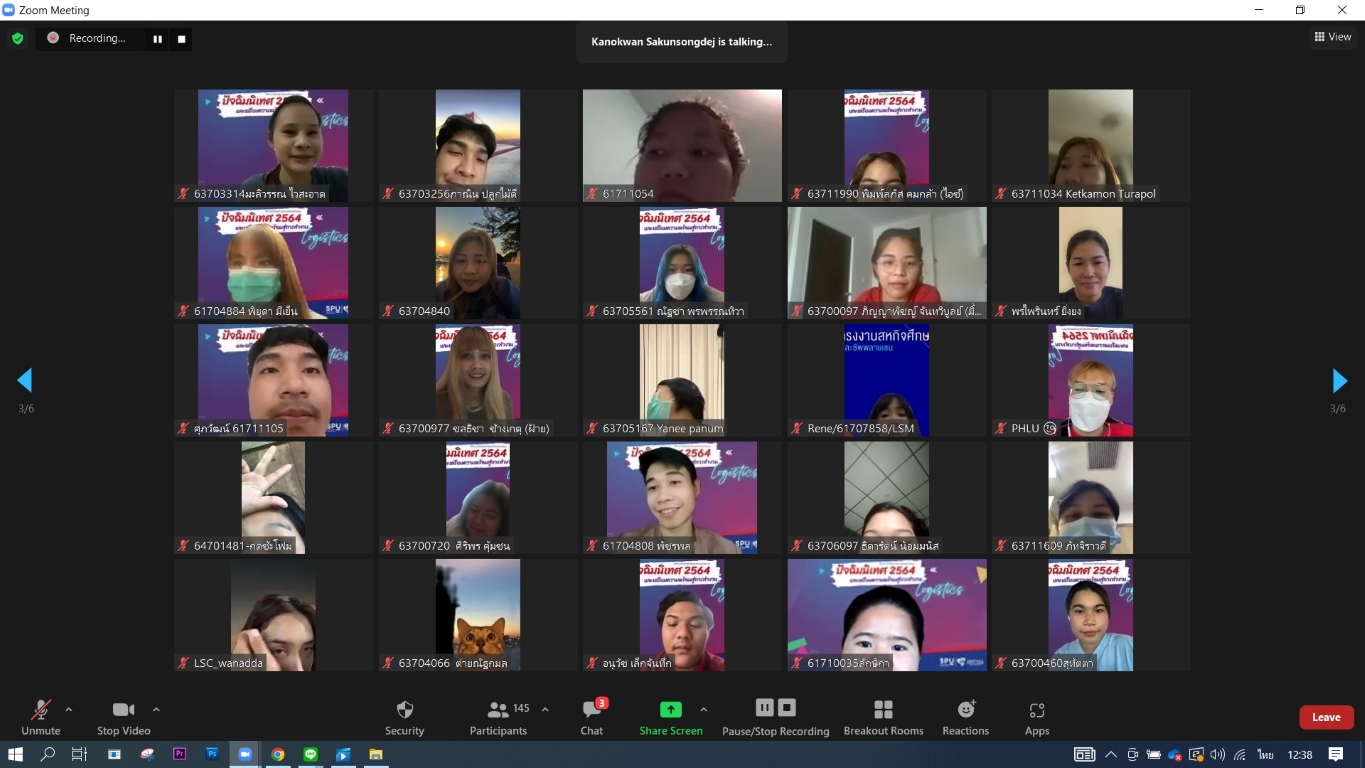Switch the Thai input language indicator
The image size is (1365, 768).
[1265, 754]
